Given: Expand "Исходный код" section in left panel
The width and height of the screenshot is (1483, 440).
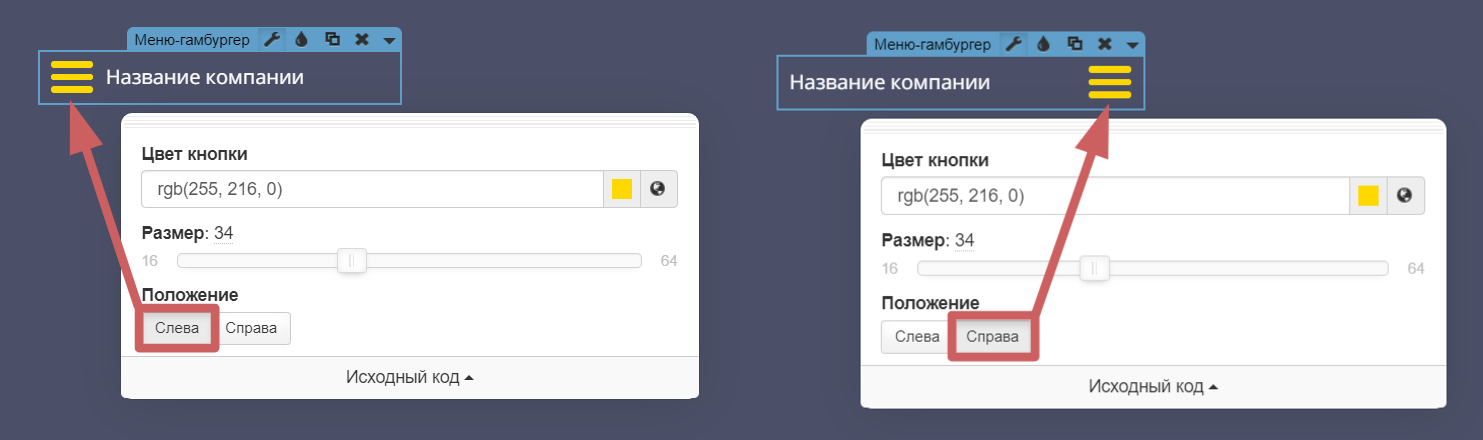Looking at the screenshot, I should point(409,377).
